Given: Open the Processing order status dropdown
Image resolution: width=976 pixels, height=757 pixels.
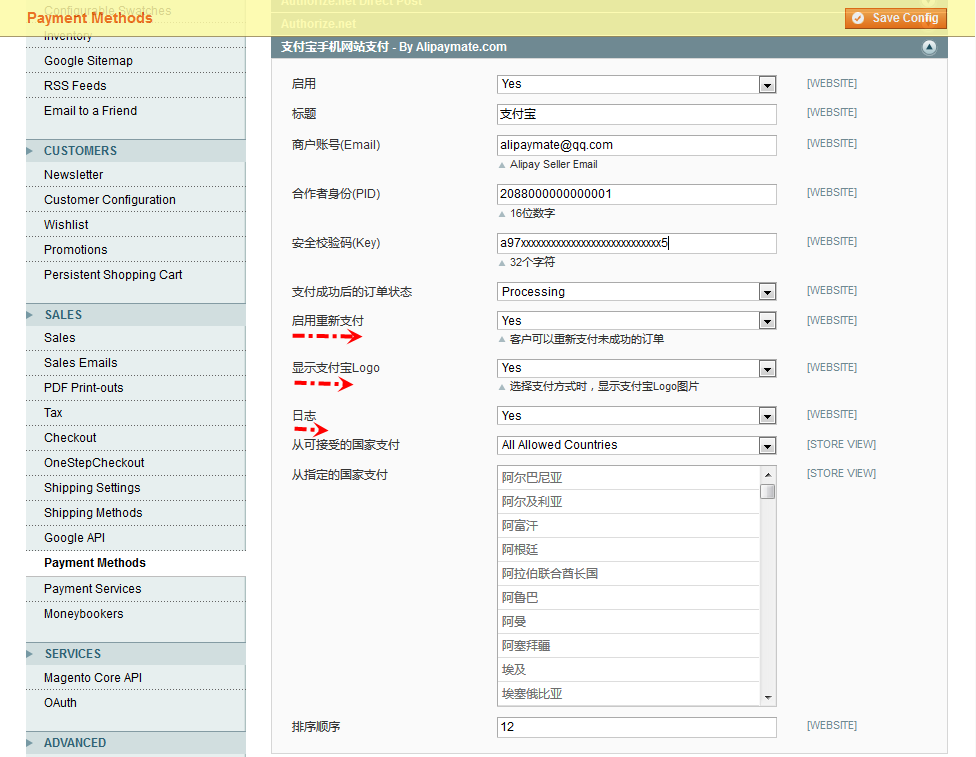Looking at the screenshot, I should click(636, 292).
